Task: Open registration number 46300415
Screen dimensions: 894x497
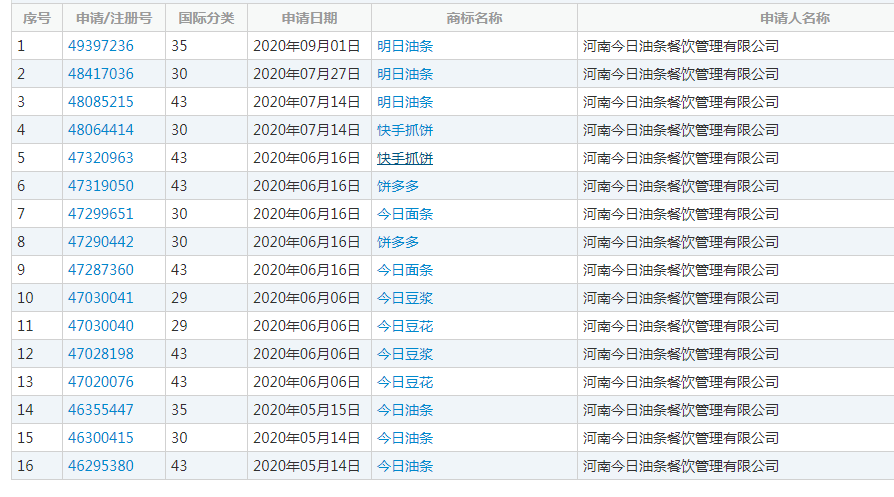Action: pyautogui.click(x=100, y=438)
